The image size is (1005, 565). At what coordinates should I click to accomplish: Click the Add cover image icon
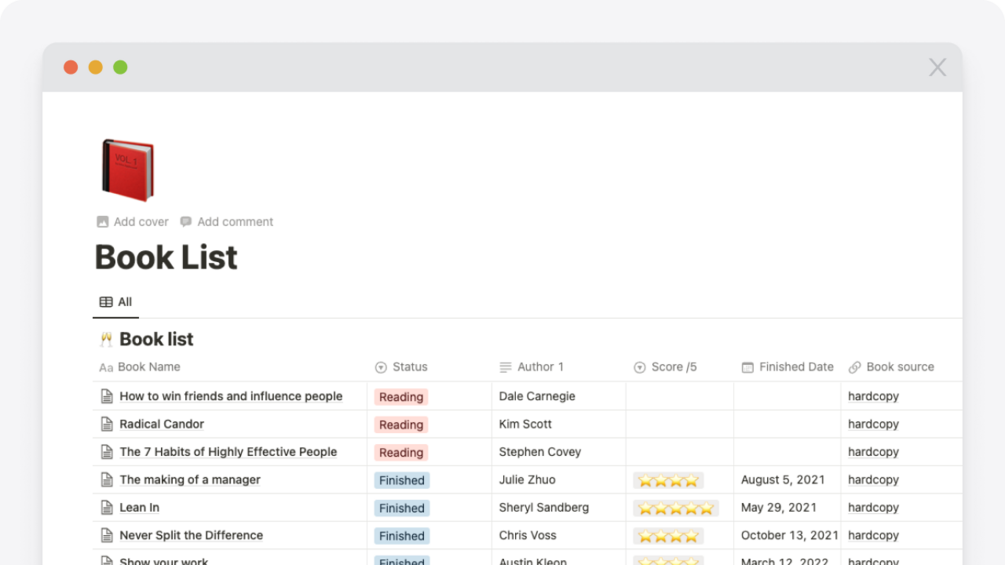[x=103, y=222]
